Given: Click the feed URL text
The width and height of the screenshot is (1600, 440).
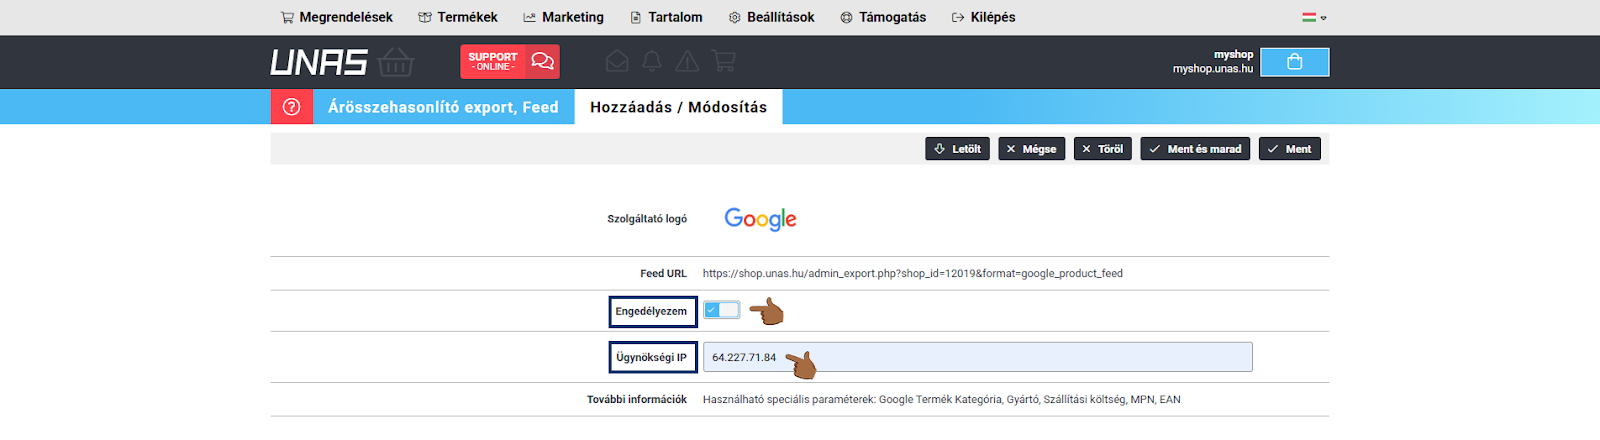Looking at the screenshot, I should pos(913,273).
